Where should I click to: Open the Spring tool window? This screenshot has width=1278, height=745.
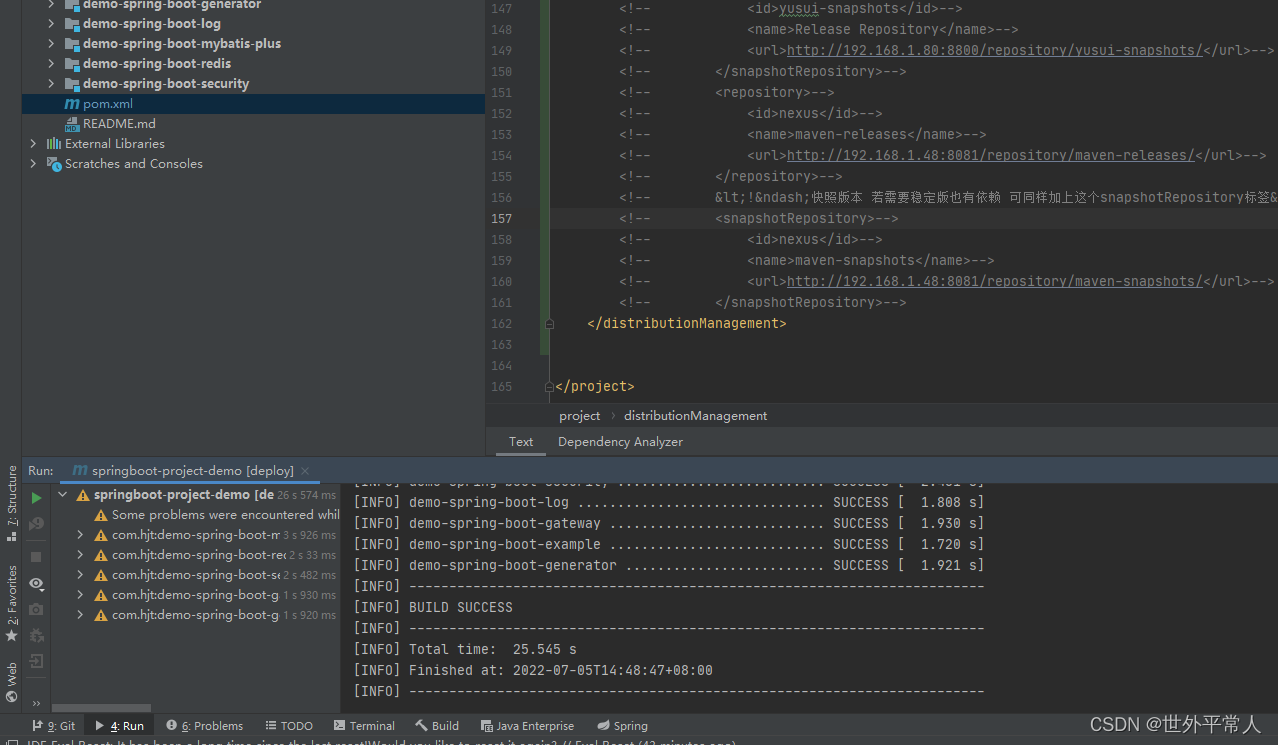[622, 726]
